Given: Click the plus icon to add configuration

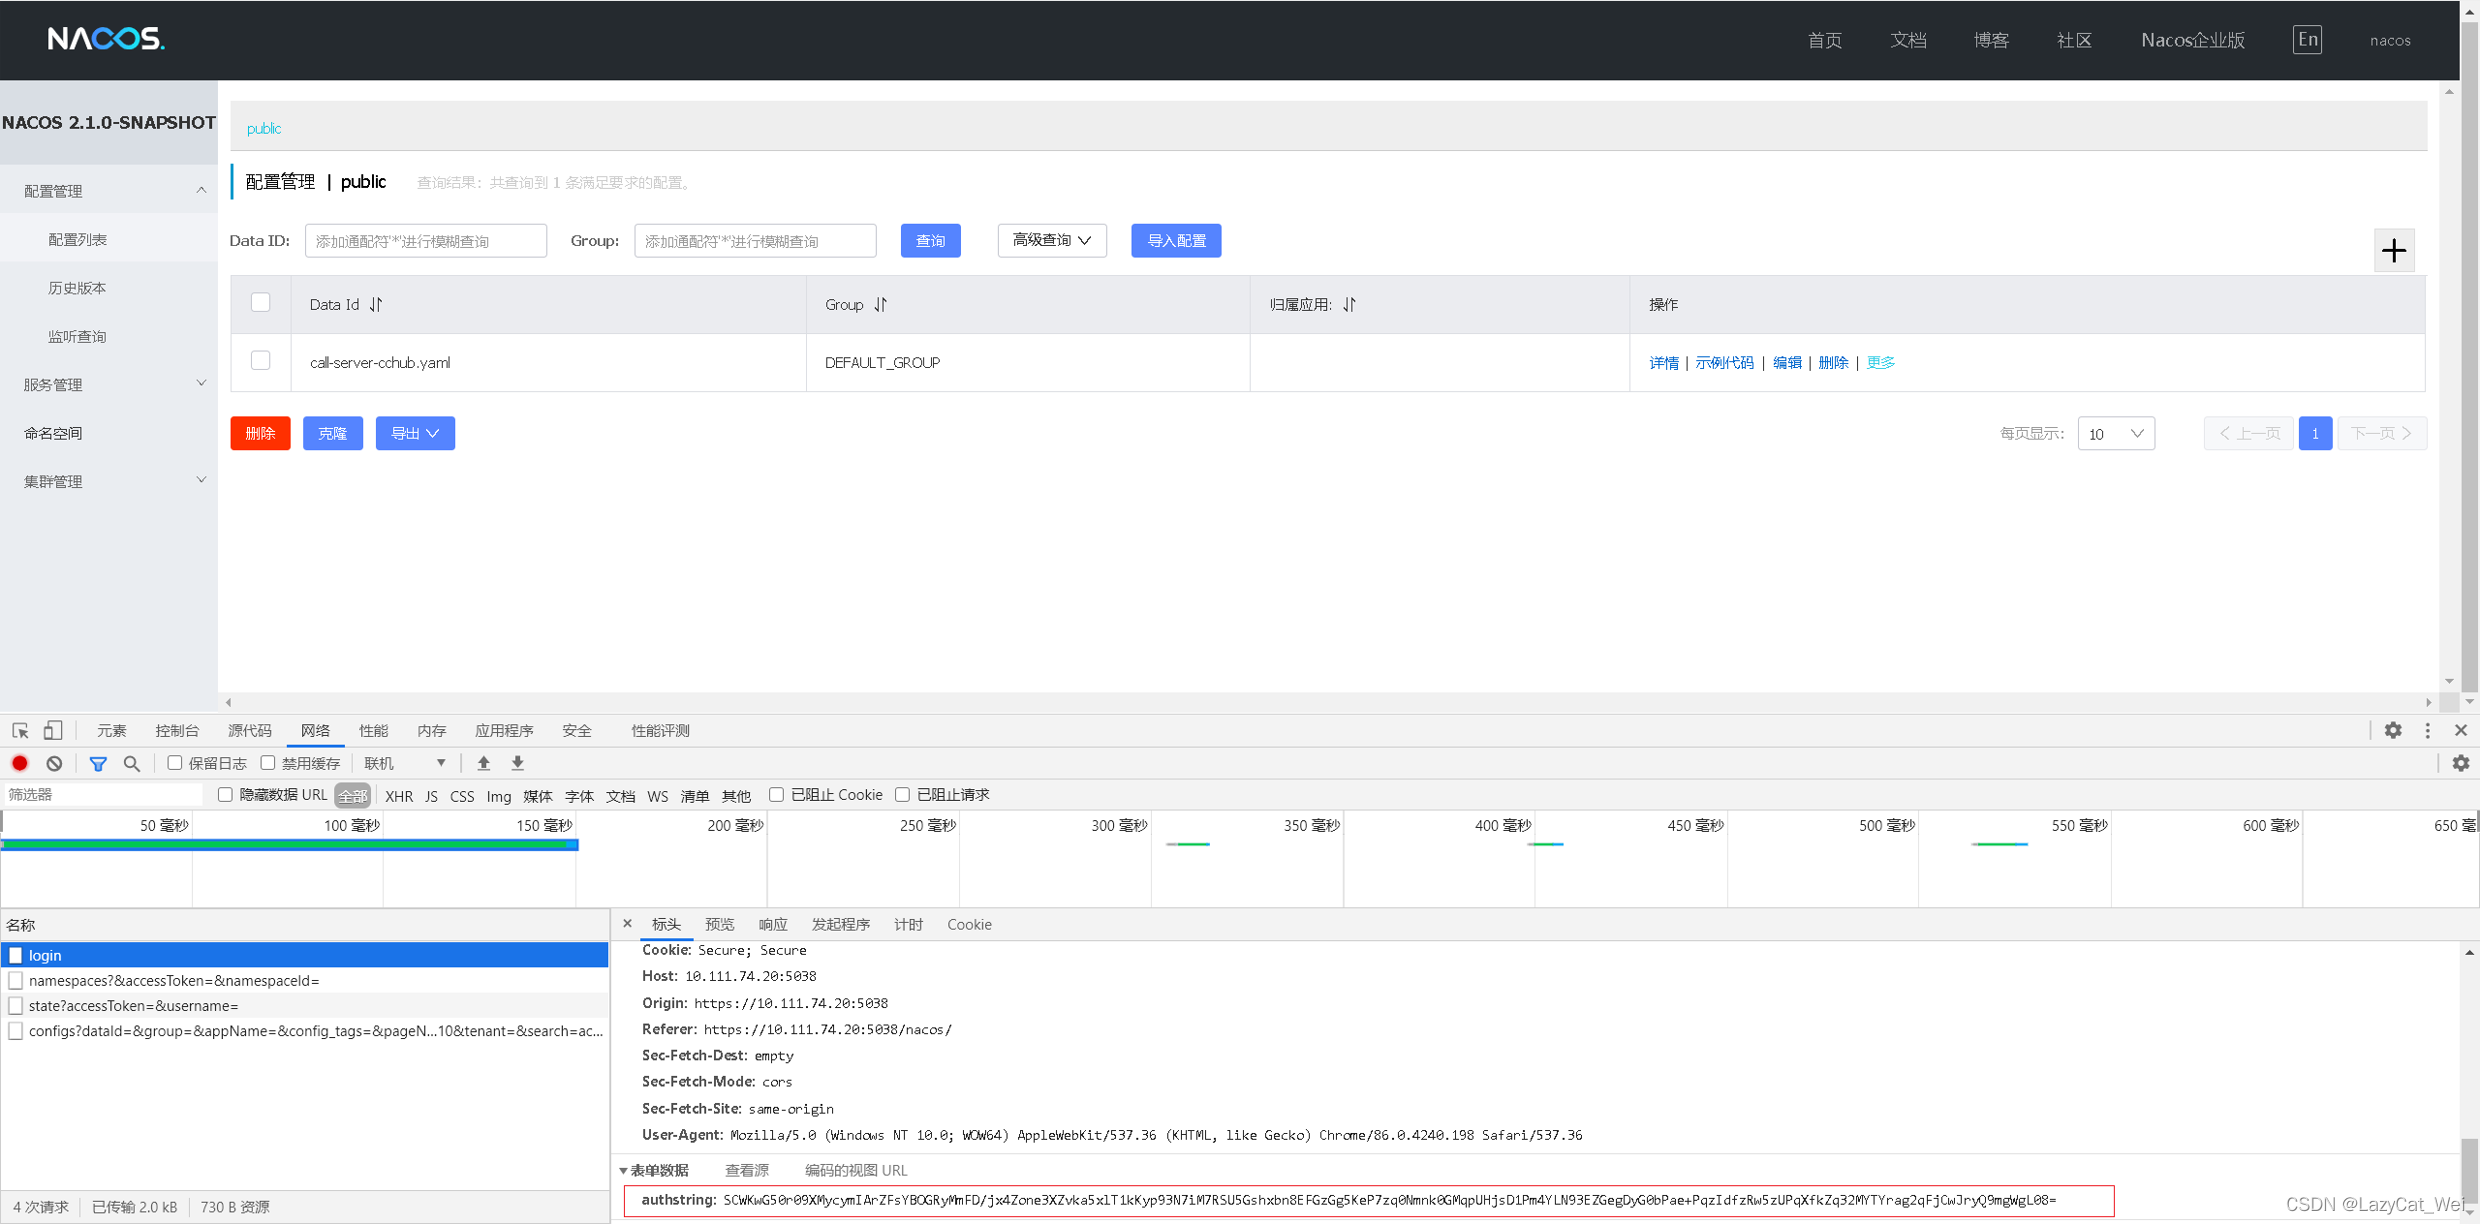Looking at the screenshot, I should [x=2393, y=250].
